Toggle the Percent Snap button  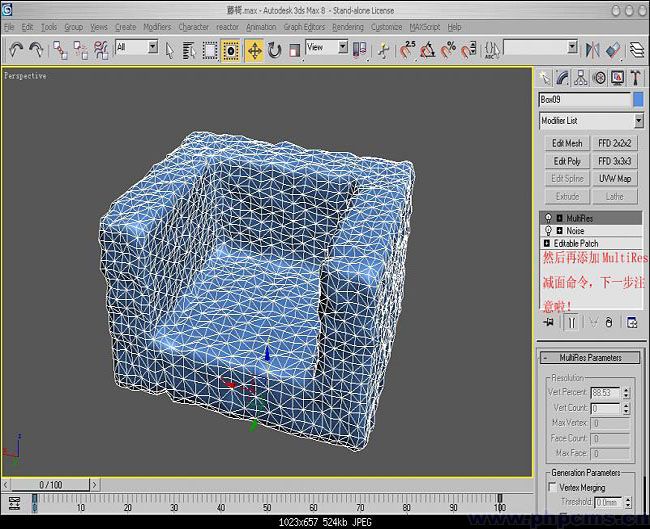coord(448,51)
